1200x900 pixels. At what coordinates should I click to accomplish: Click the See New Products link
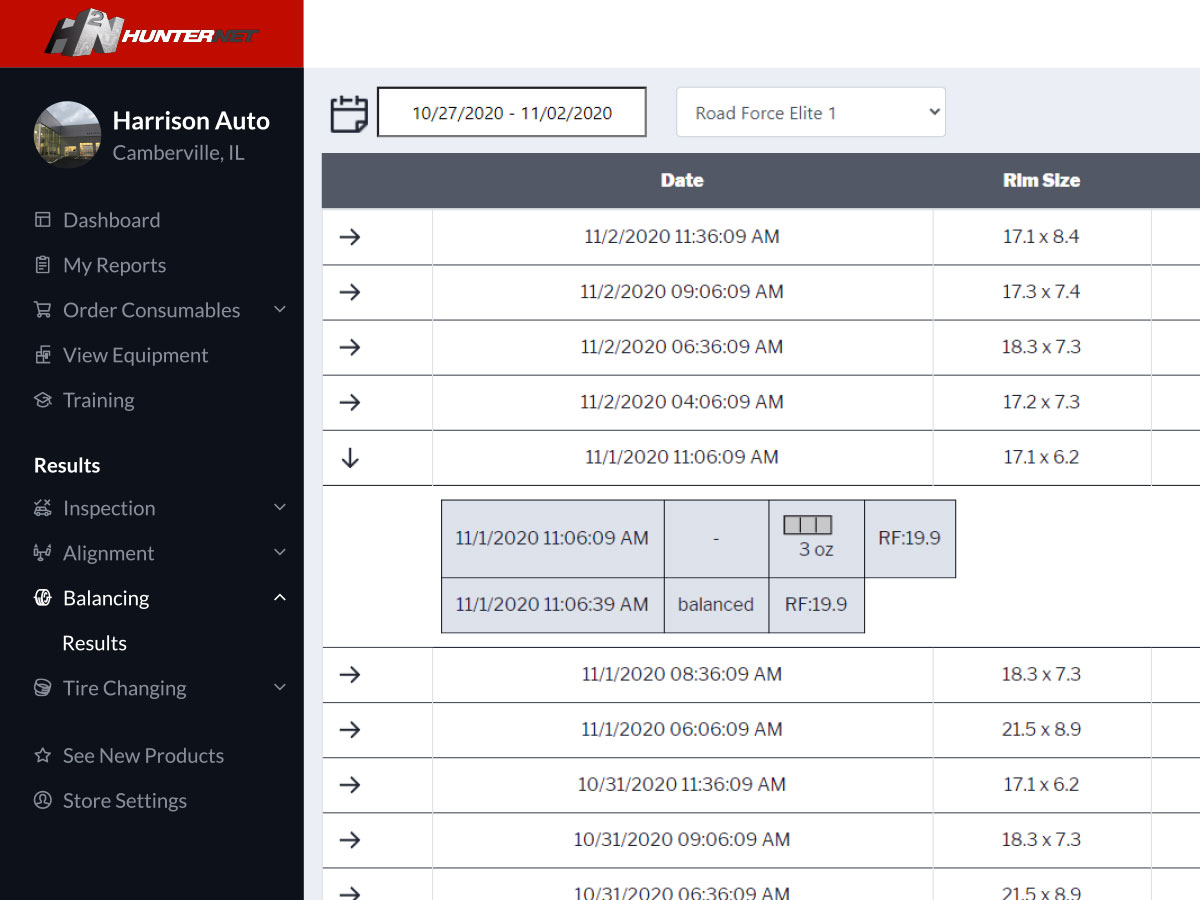143,756
